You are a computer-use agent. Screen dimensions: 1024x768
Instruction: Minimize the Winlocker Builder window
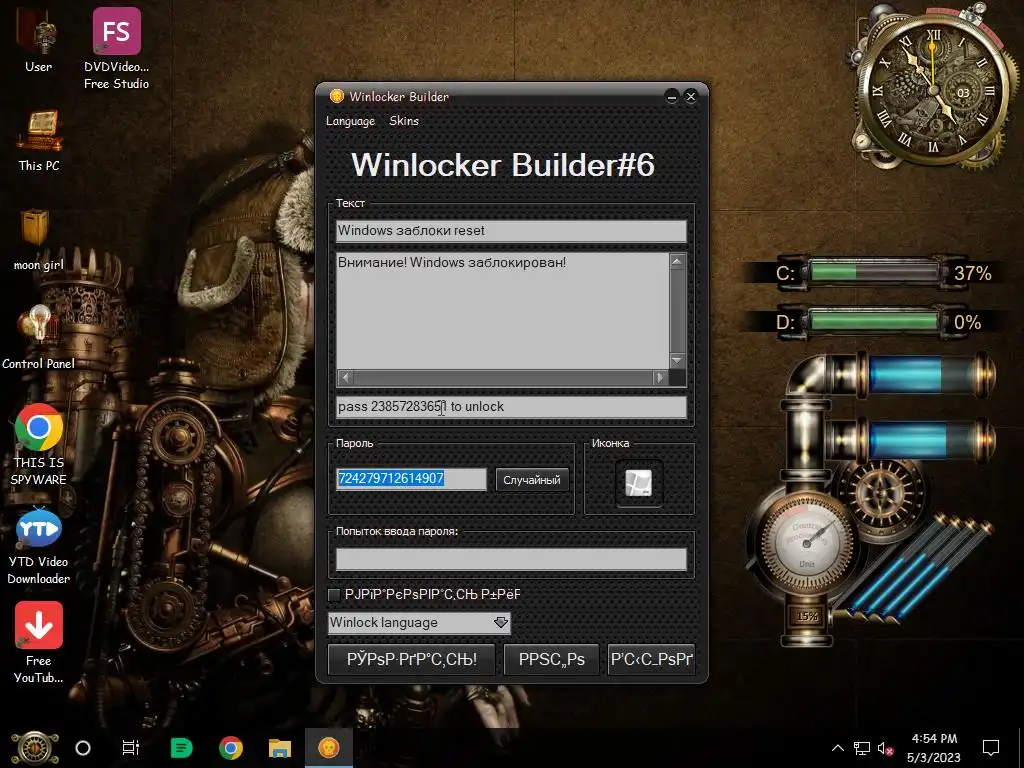pos(671,97)
